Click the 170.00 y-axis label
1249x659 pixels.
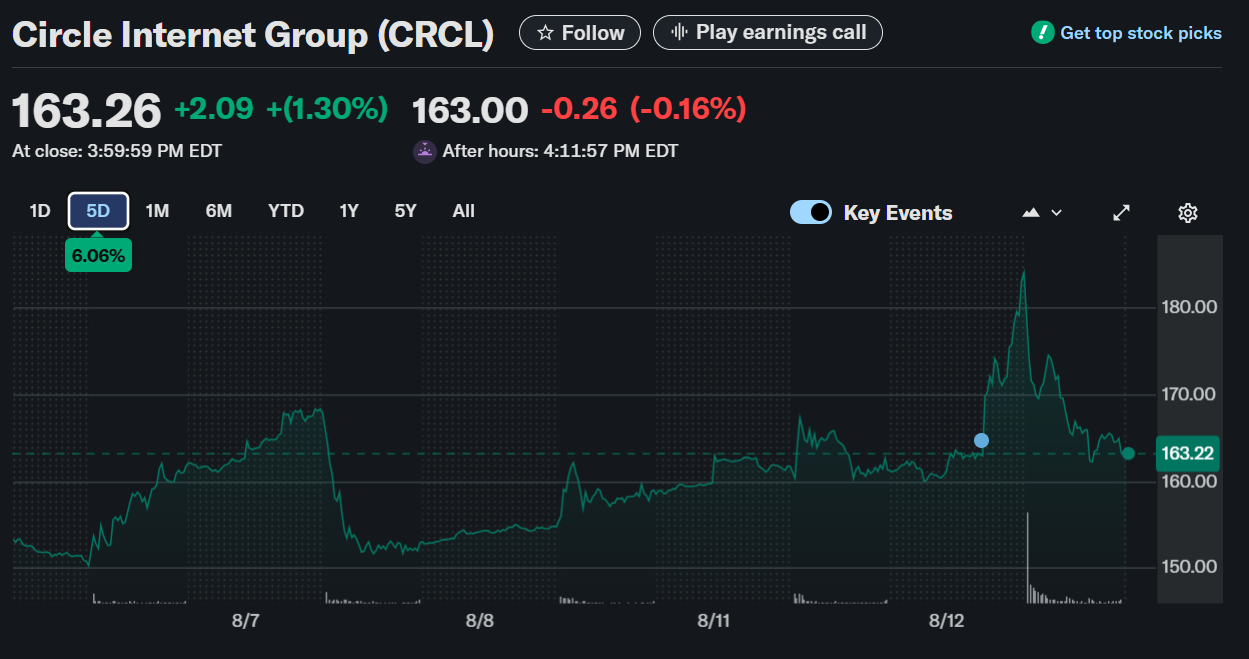[x=1189, y=394]
